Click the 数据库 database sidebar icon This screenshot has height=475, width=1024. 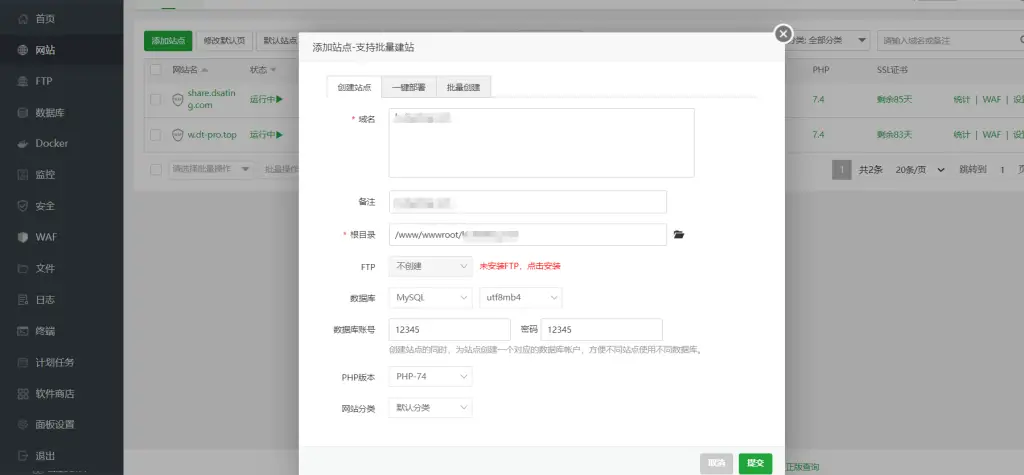22,112
